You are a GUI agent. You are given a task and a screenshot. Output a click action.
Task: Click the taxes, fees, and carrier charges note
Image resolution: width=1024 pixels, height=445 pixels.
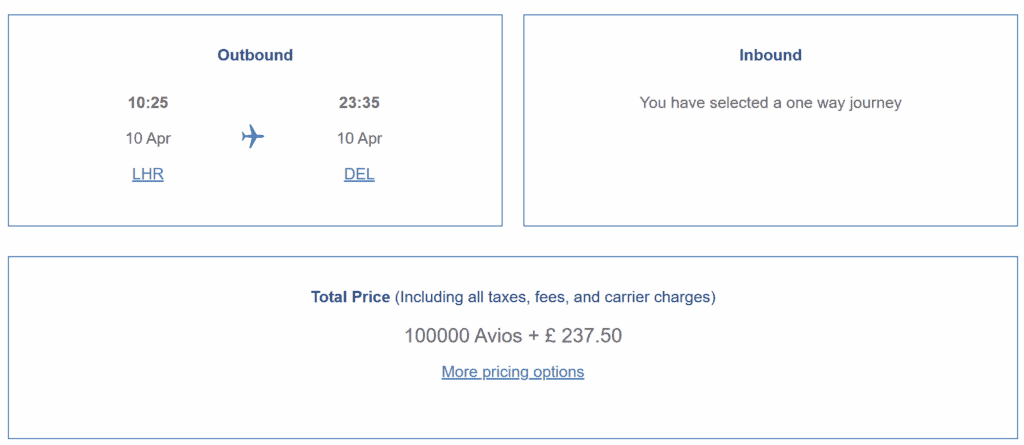point(556,297)
